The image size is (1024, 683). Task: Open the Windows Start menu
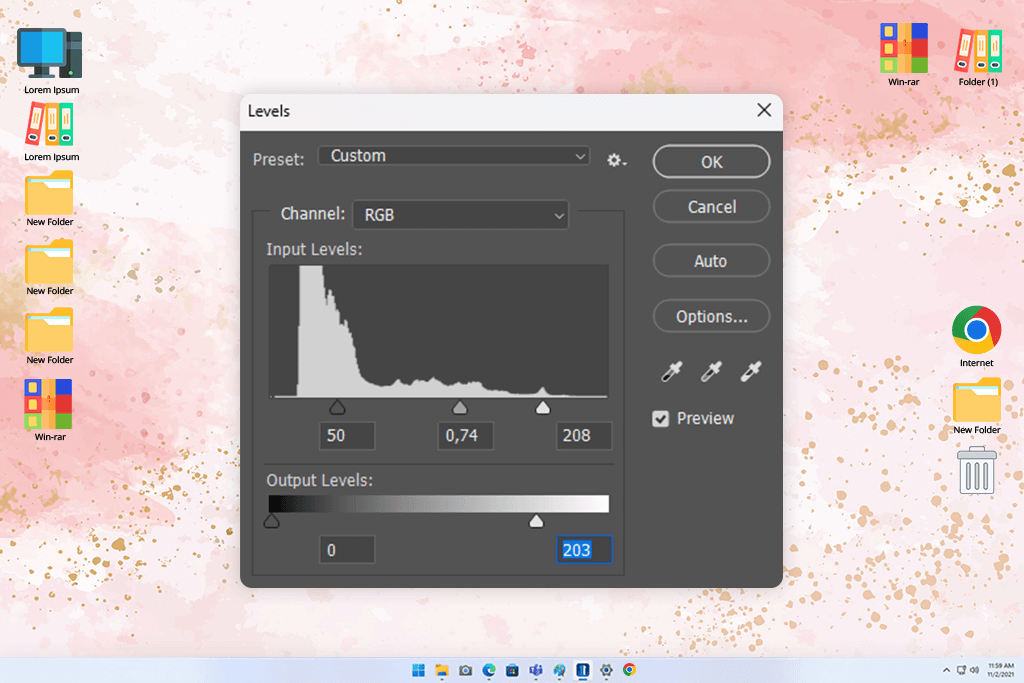[x=419, y=670]
